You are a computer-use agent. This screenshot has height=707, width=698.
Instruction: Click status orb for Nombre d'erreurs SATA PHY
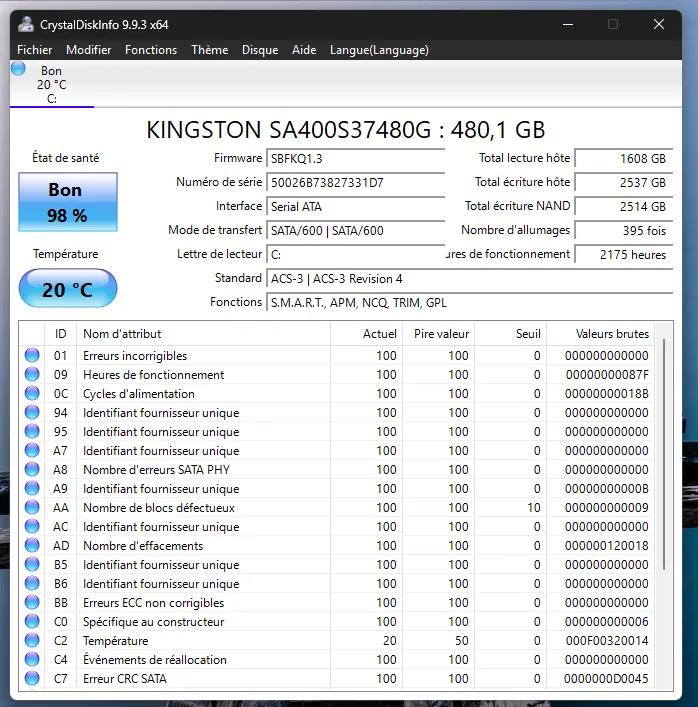click(32, 469)
